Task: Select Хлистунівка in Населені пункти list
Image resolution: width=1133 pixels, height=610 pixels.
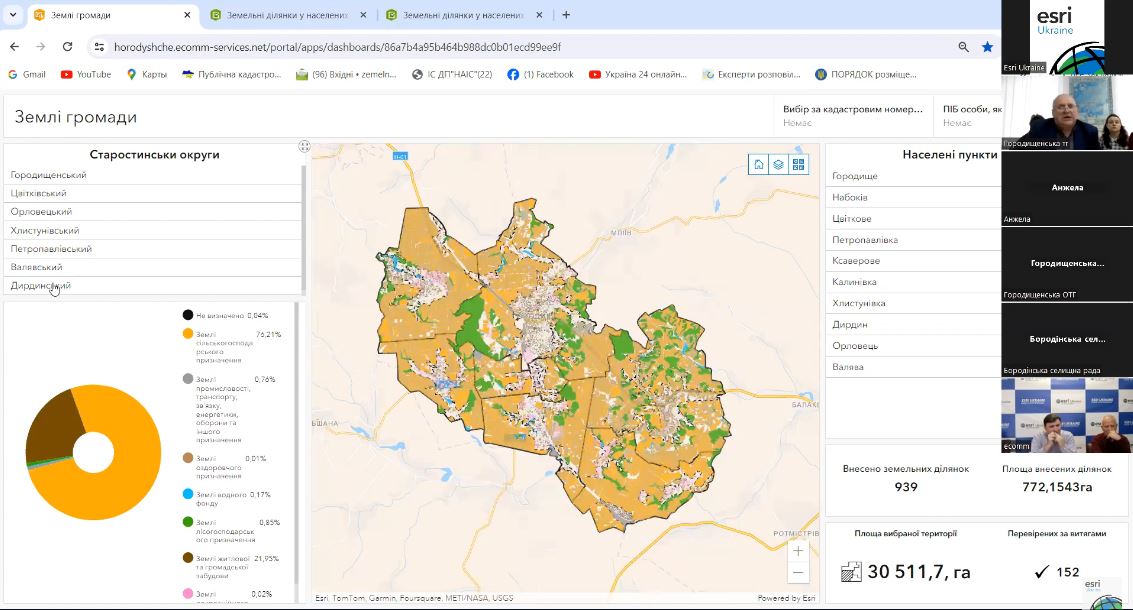Action: [913, 304]
